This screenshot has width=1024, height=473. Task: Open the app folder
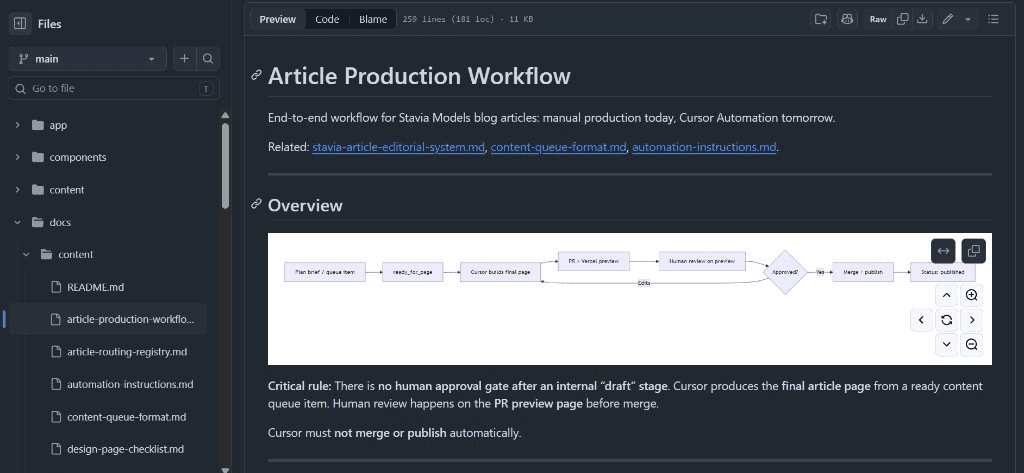pyautogui.click(x=58, y=125)
